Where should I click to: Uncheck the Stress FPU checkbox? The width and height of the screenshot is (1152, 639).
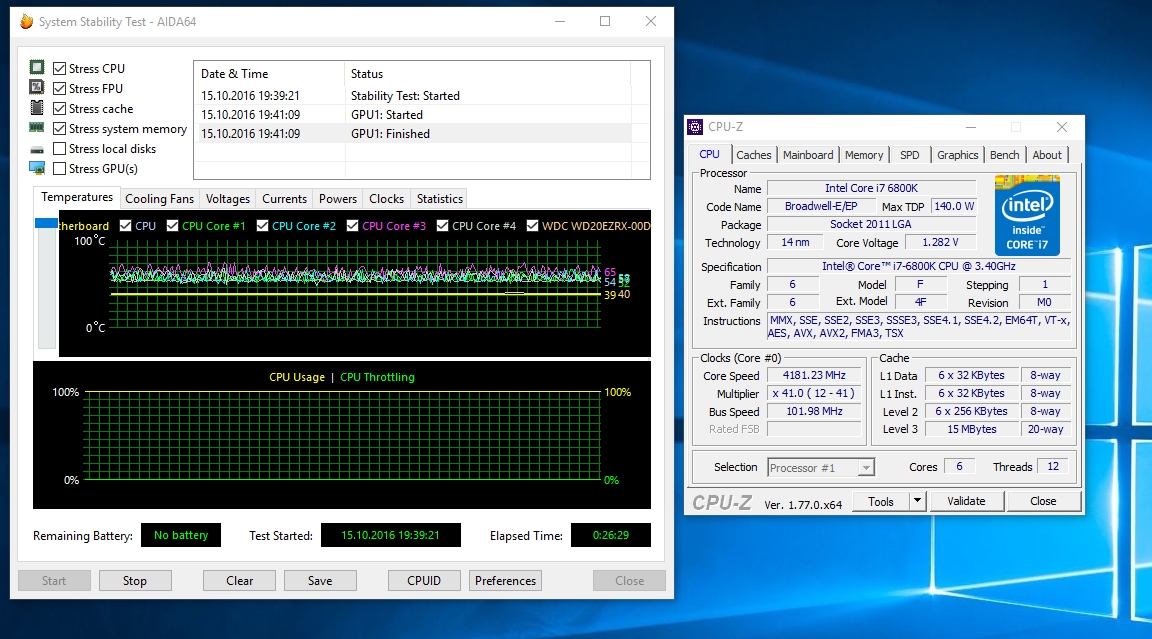coord(60,88)
